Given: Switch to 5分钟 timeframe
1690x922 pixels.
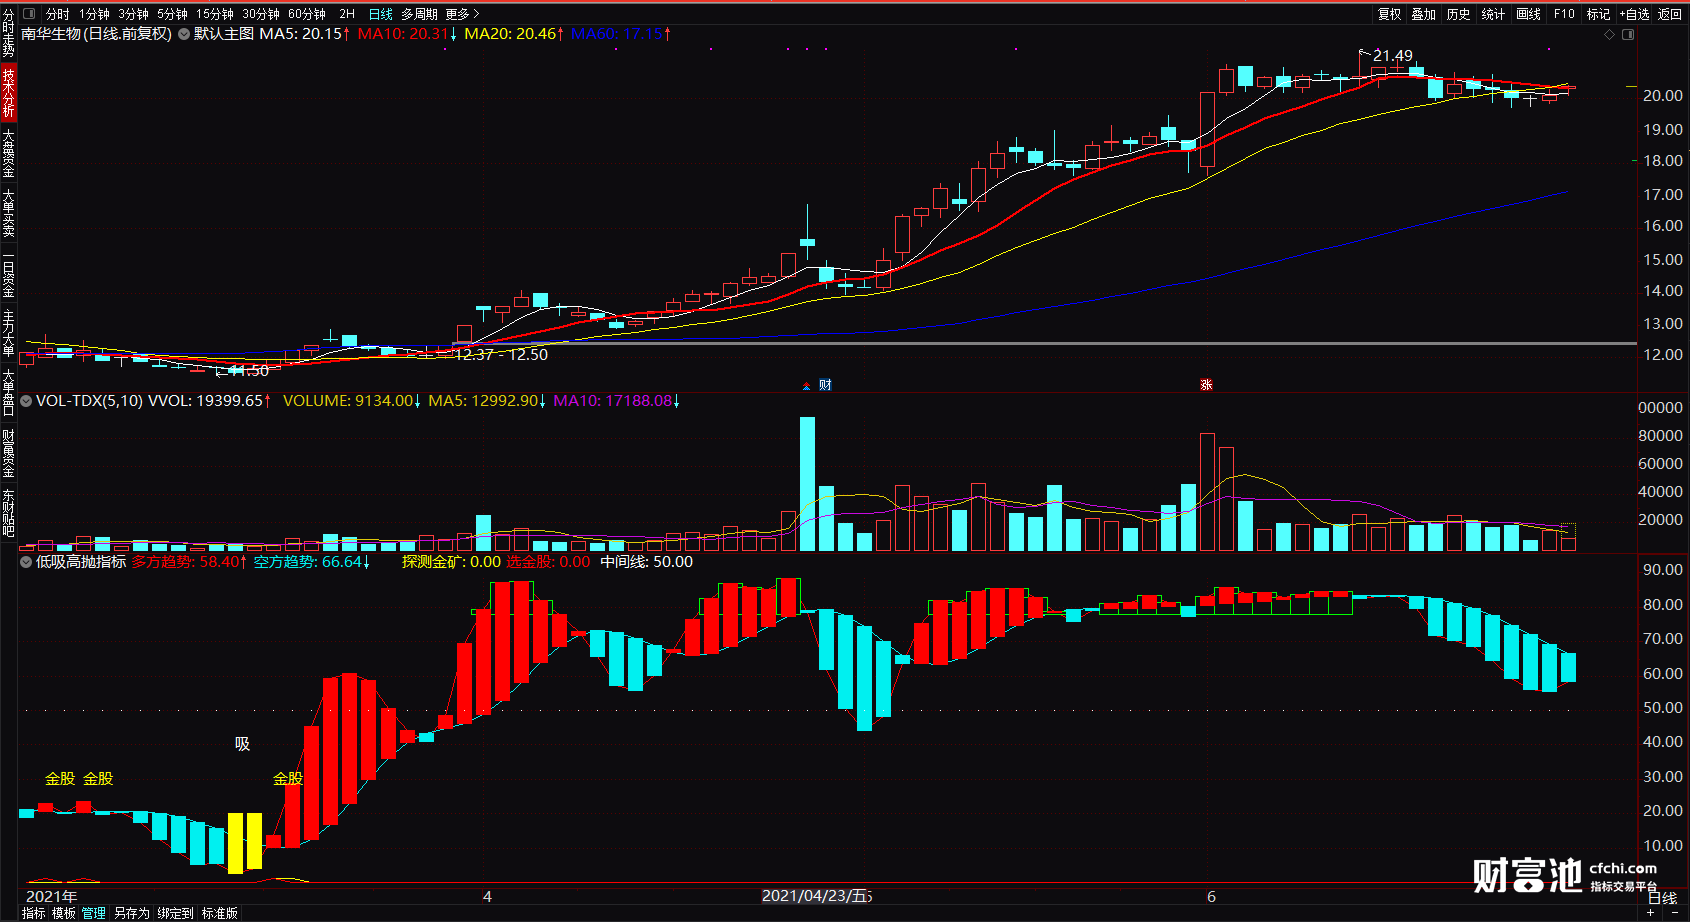Looking at the screenshot, I should [172, 14].
